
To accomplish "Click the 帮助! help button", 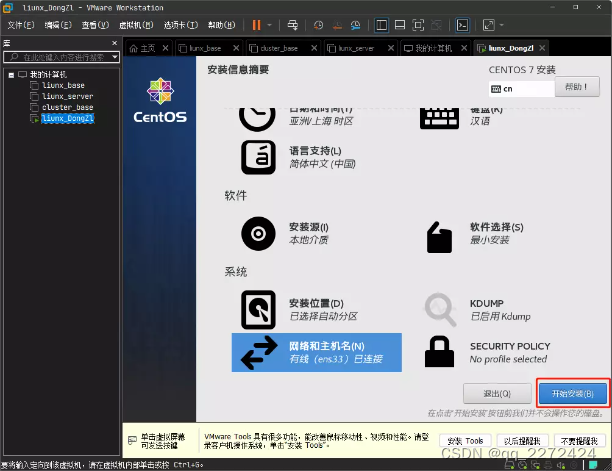I will (x=577, y=87).
